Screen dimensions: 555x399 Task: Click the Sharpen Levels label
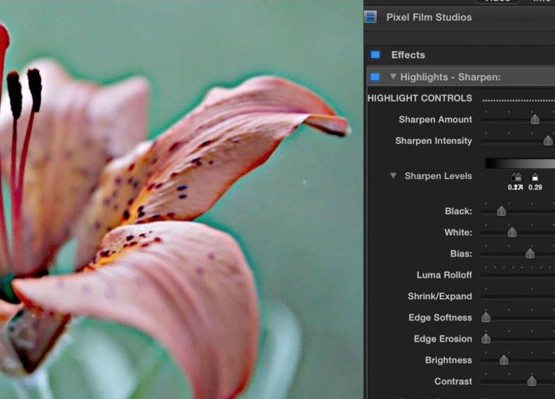[438, 176]
